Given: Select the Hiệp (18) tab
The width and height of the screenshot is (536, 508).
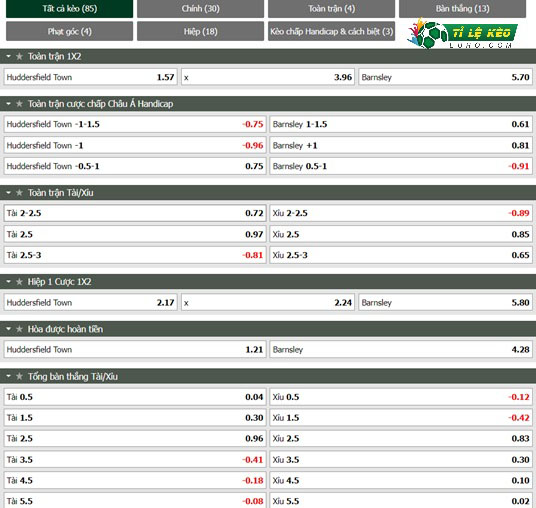Looking at the screenshot, I should pyautogui.click(x=200, y=31).
